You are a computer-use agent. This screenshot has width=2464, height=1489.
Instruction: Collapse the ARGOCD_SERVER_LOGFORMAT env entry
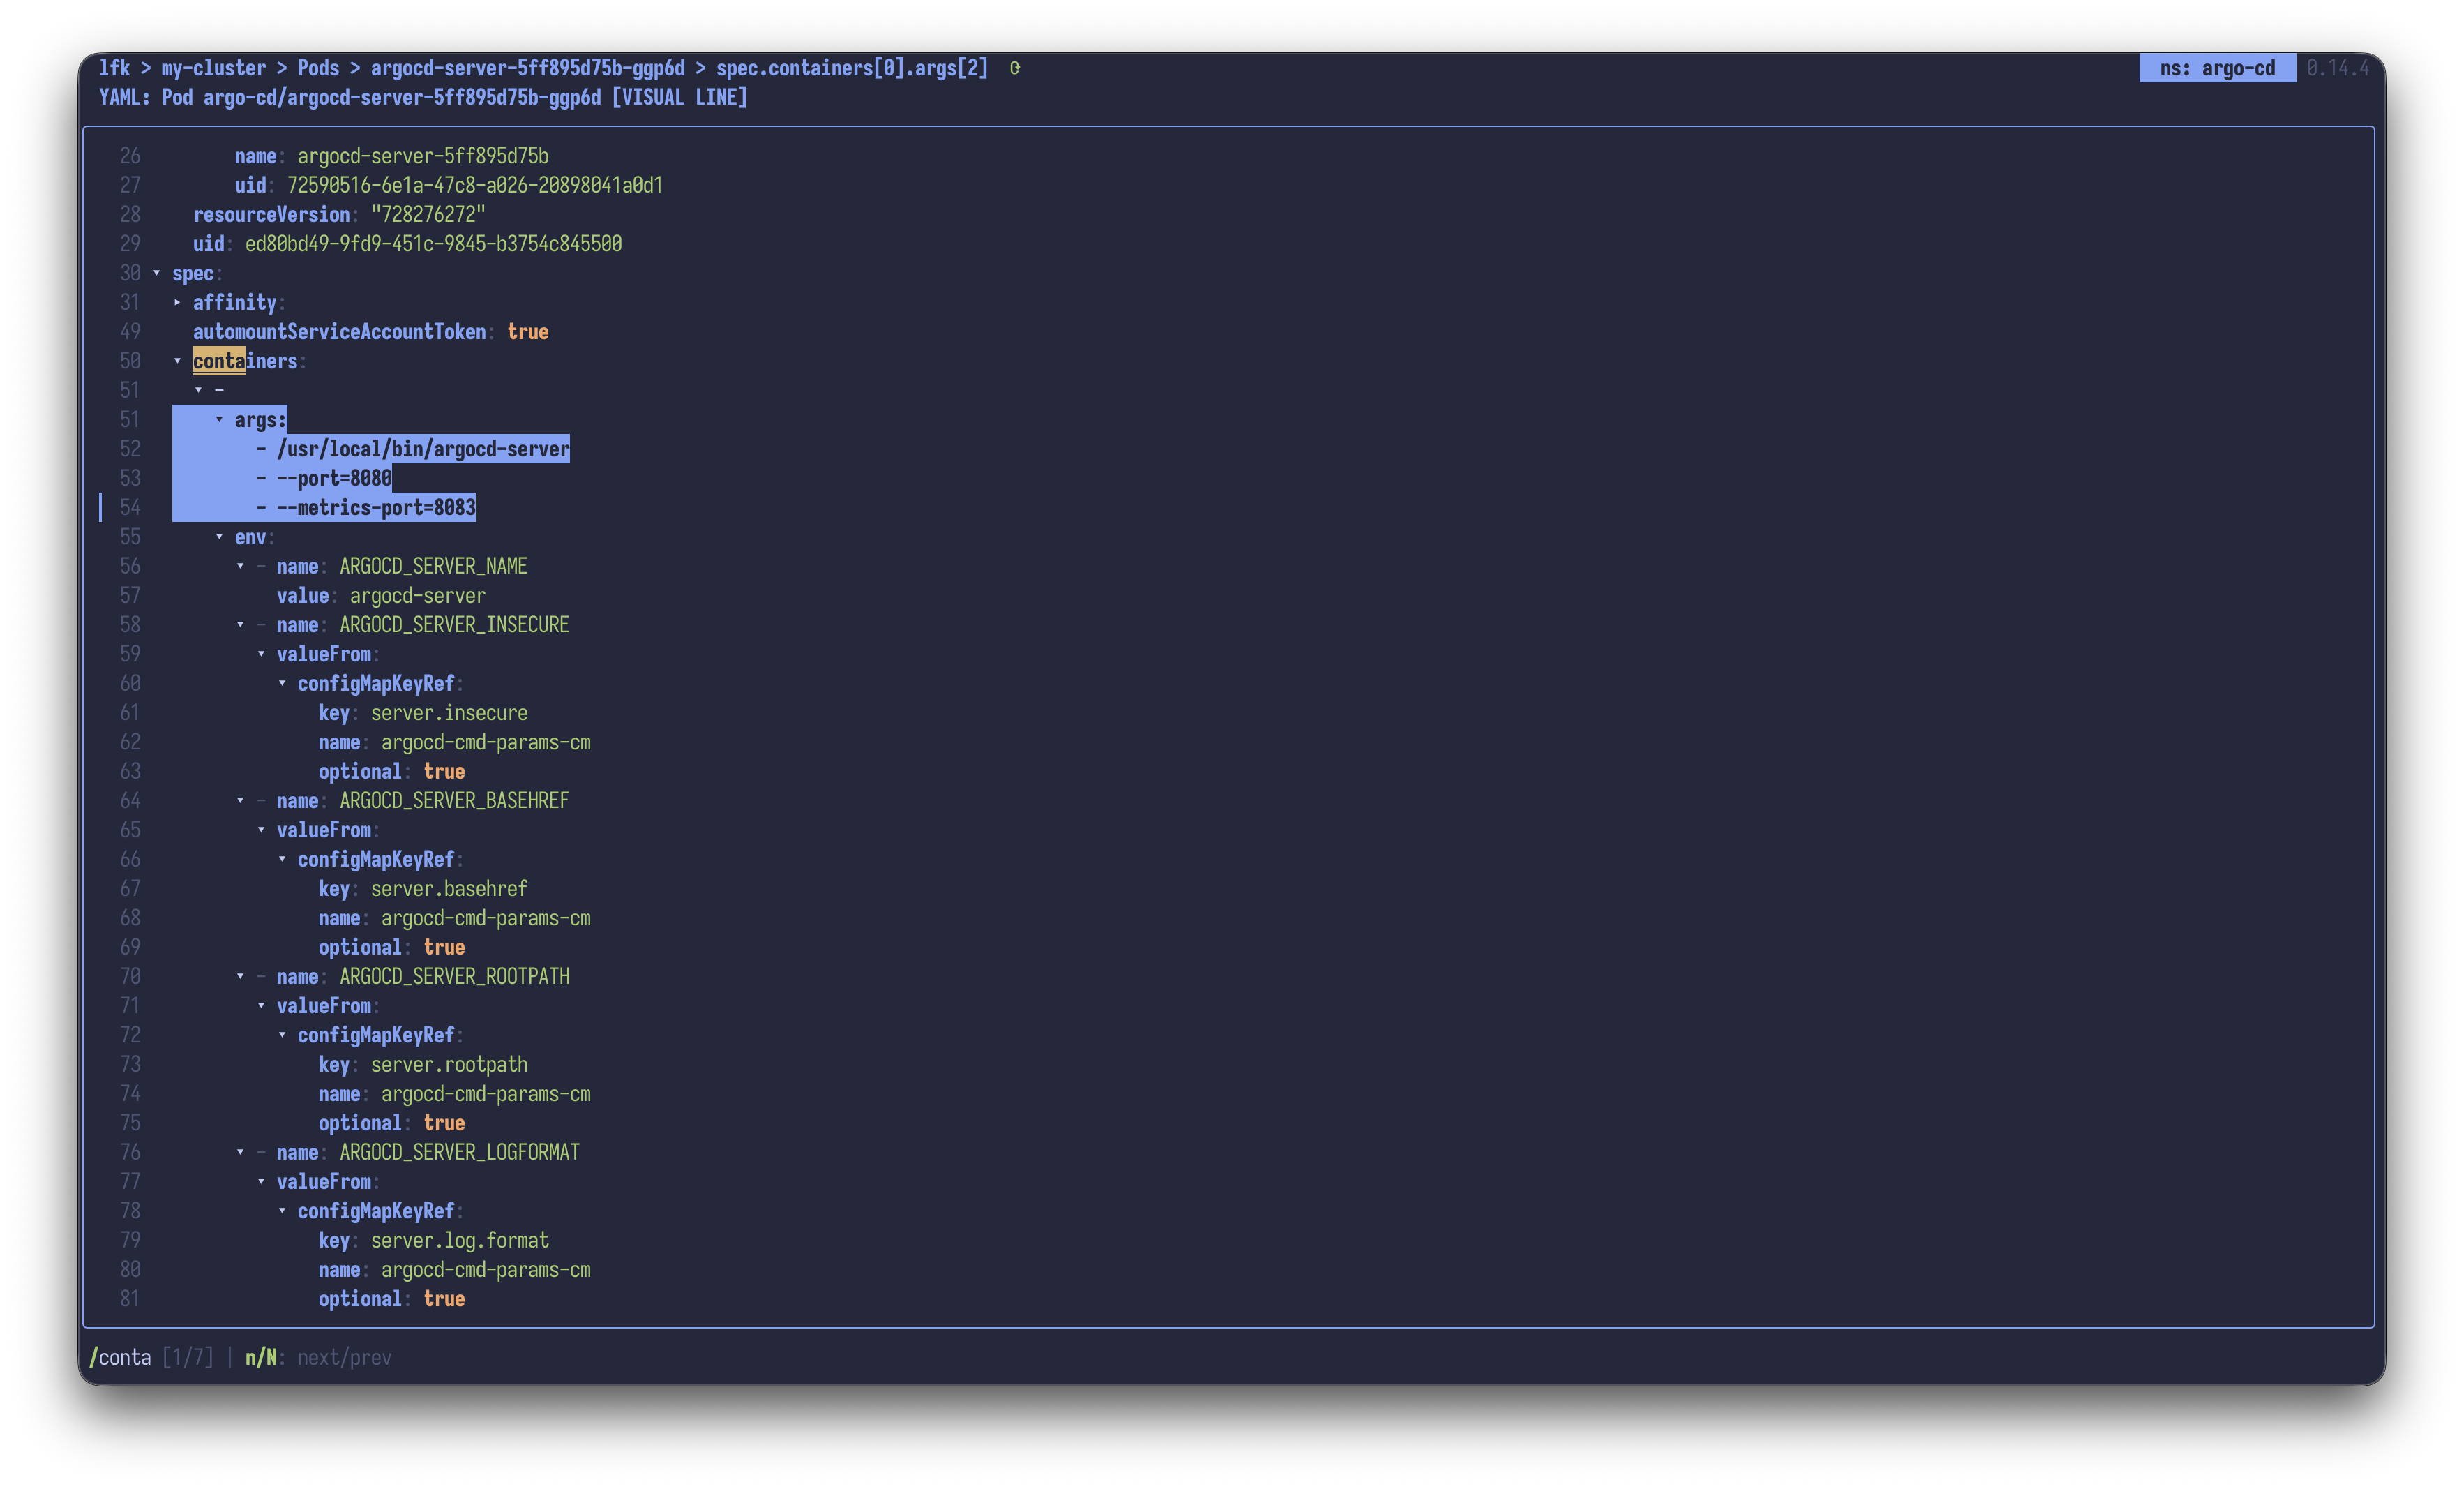241,1152
